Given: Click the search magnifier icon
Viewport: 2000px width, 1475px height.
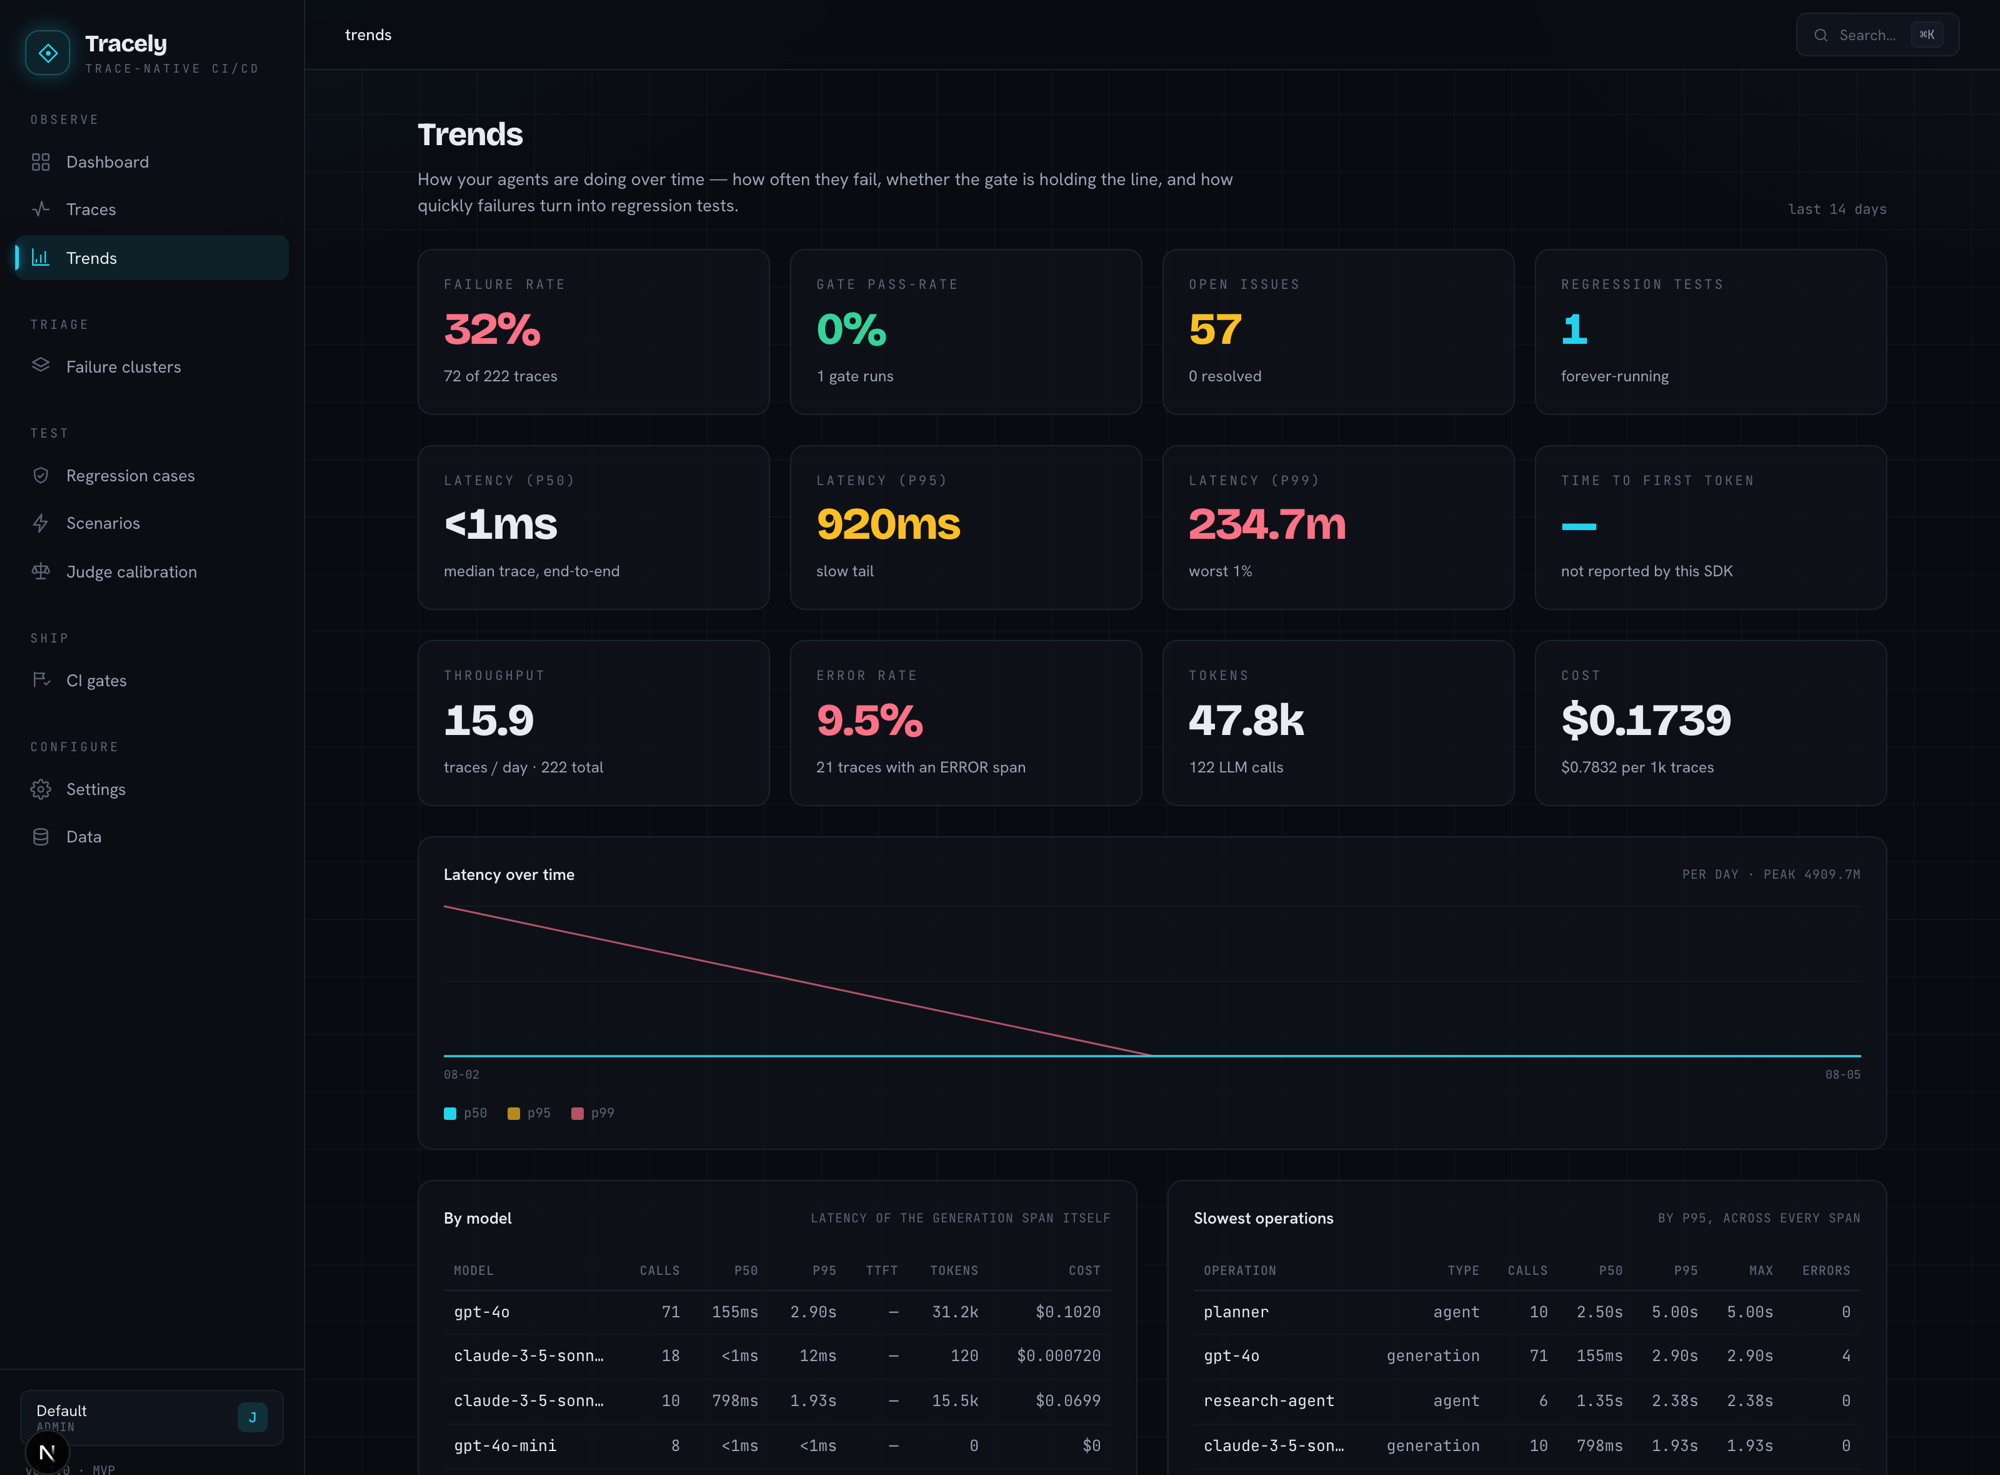Looking at the screenshot, I should [x=1821, y=35].
